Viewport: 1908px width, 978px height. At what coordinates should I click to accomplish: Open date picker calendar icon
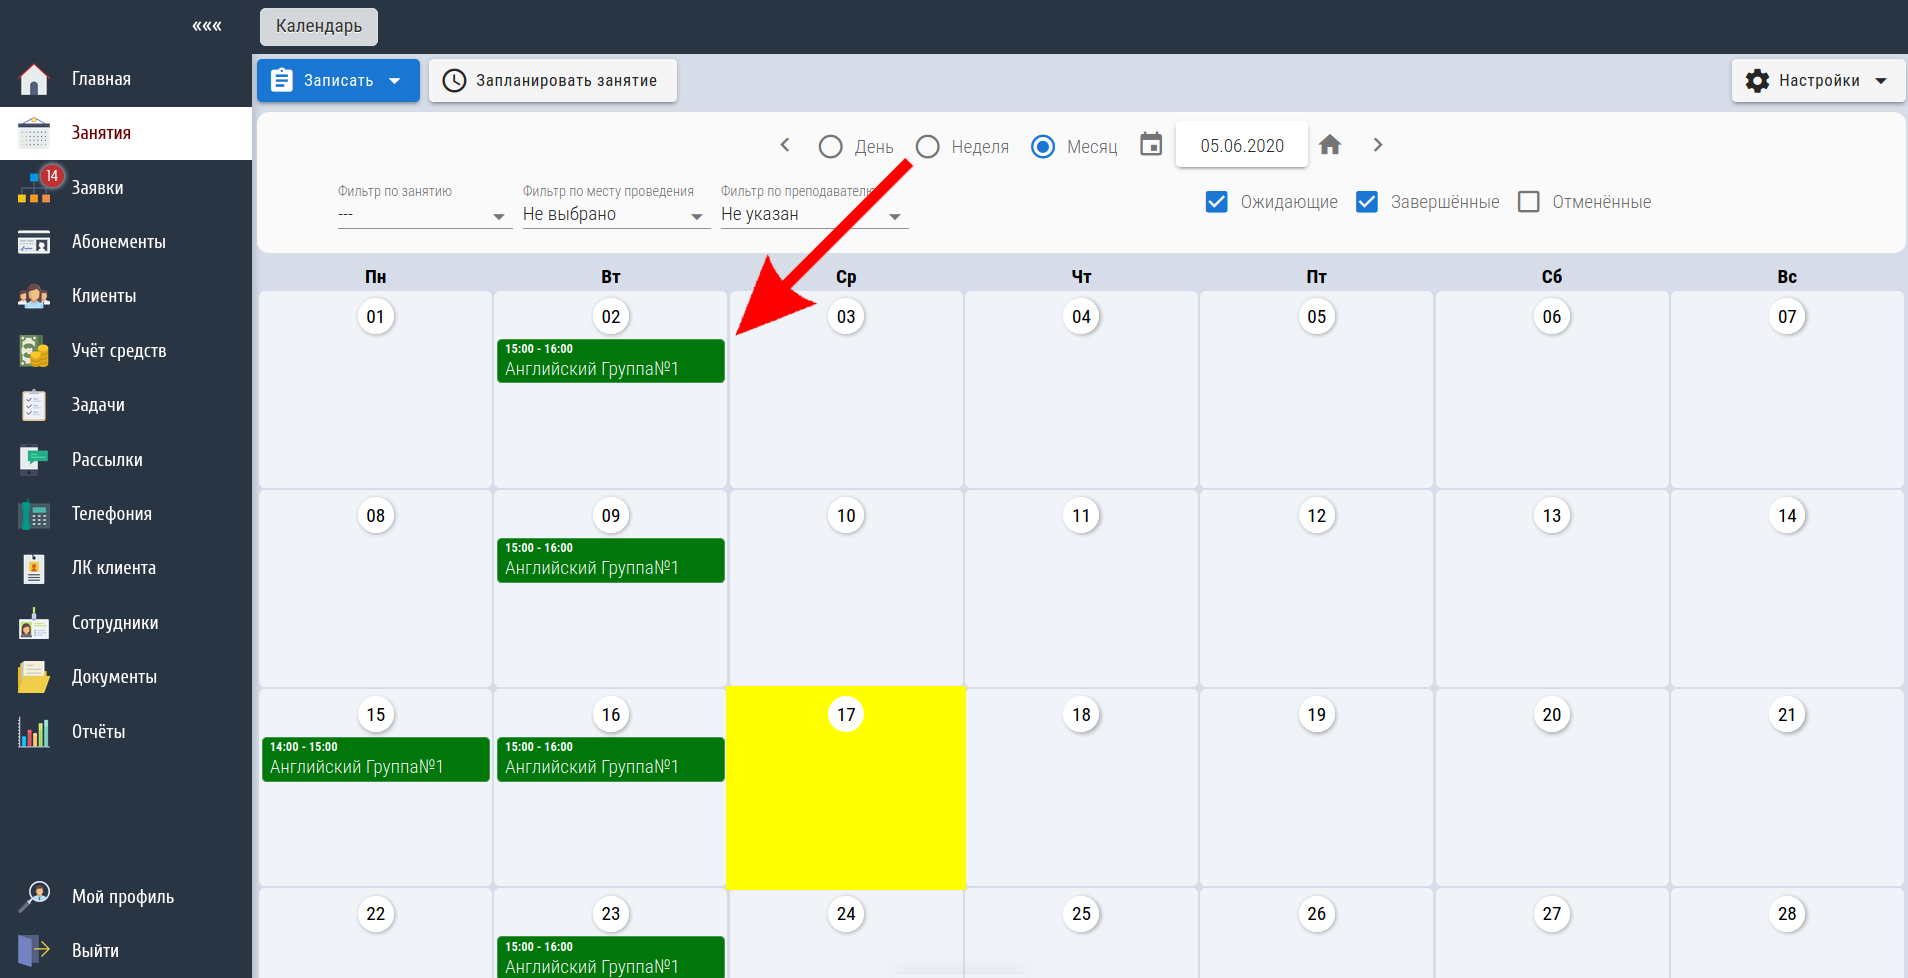point(1151,145)
